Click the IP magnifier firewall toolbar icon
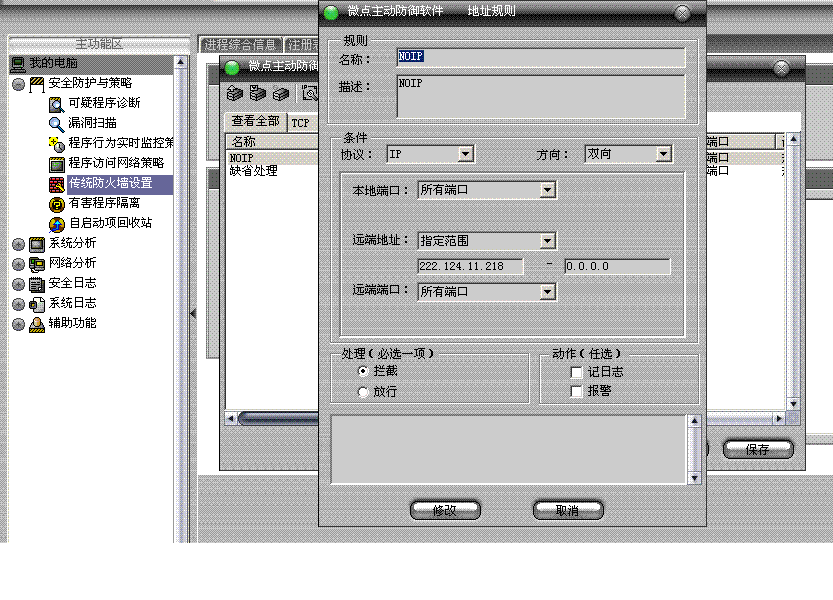This screenshot has height=600, width=833. point(309,93)
